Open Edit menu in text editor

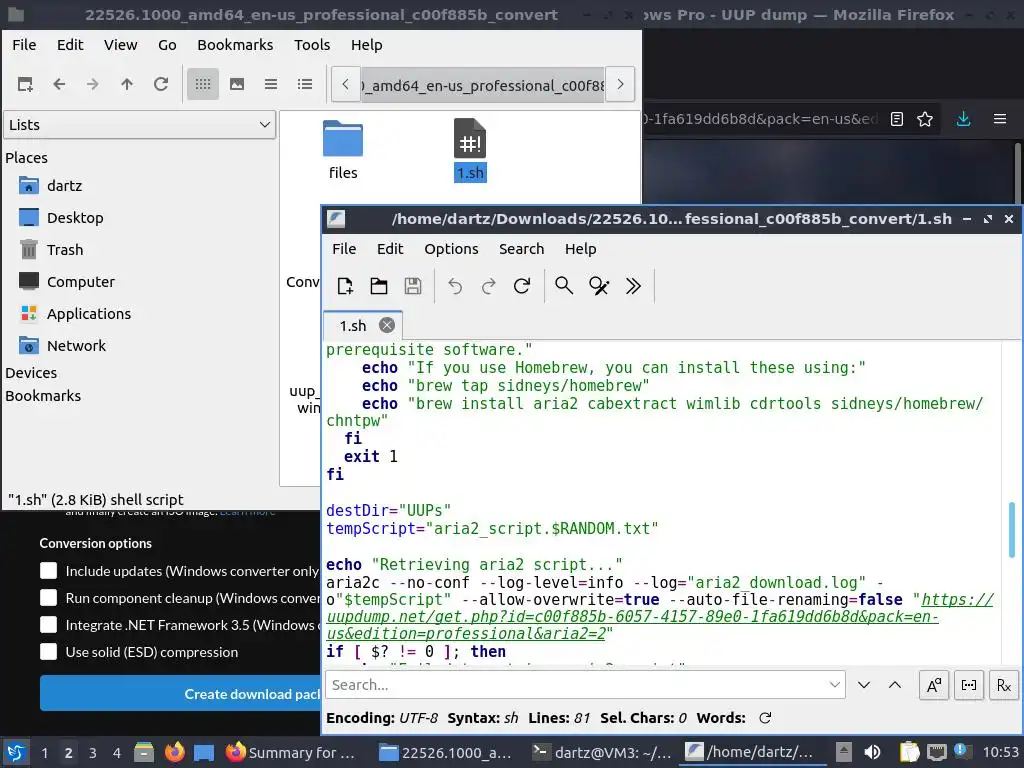coord(390,249)
